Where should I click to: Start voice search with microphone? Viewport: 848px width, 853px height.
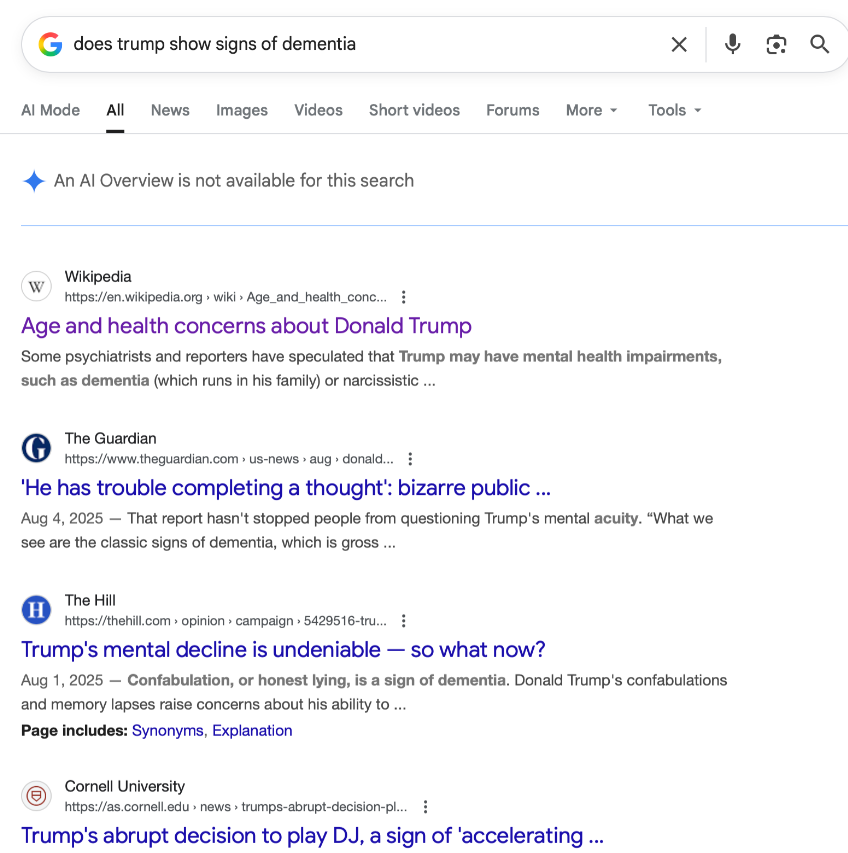coord(733,44)
